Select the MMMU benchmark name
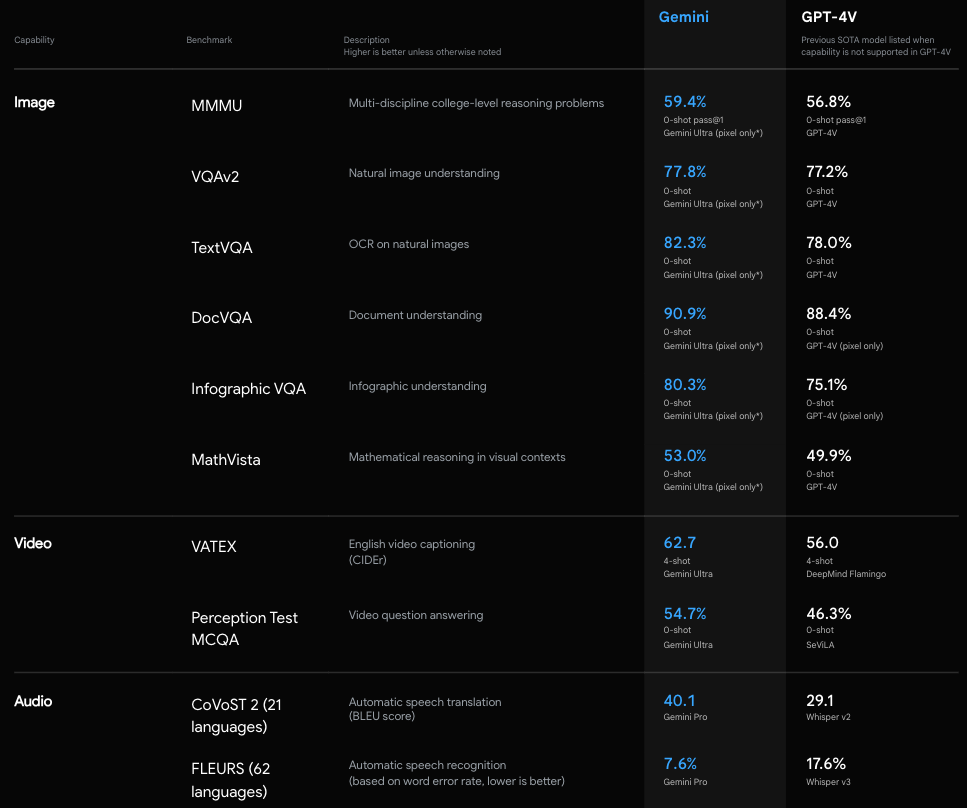967x808 pixels. 217,105
